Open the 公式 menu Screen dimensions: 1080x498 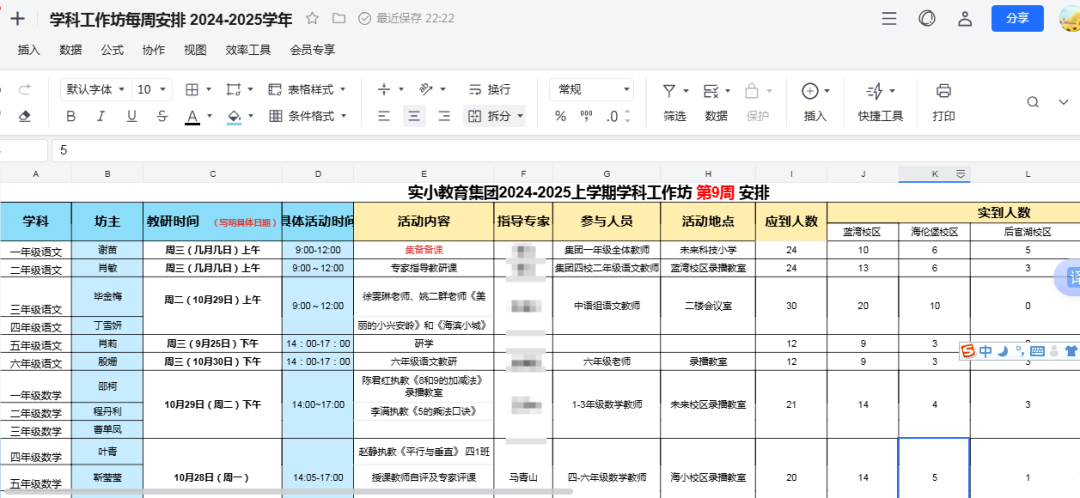coord(112,49)
